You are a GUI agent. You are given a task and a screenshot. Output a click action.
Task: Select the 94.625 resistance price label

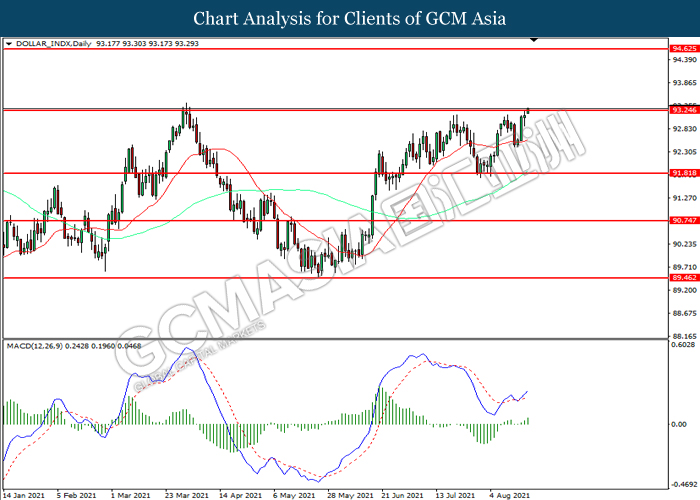pos(685,48)
